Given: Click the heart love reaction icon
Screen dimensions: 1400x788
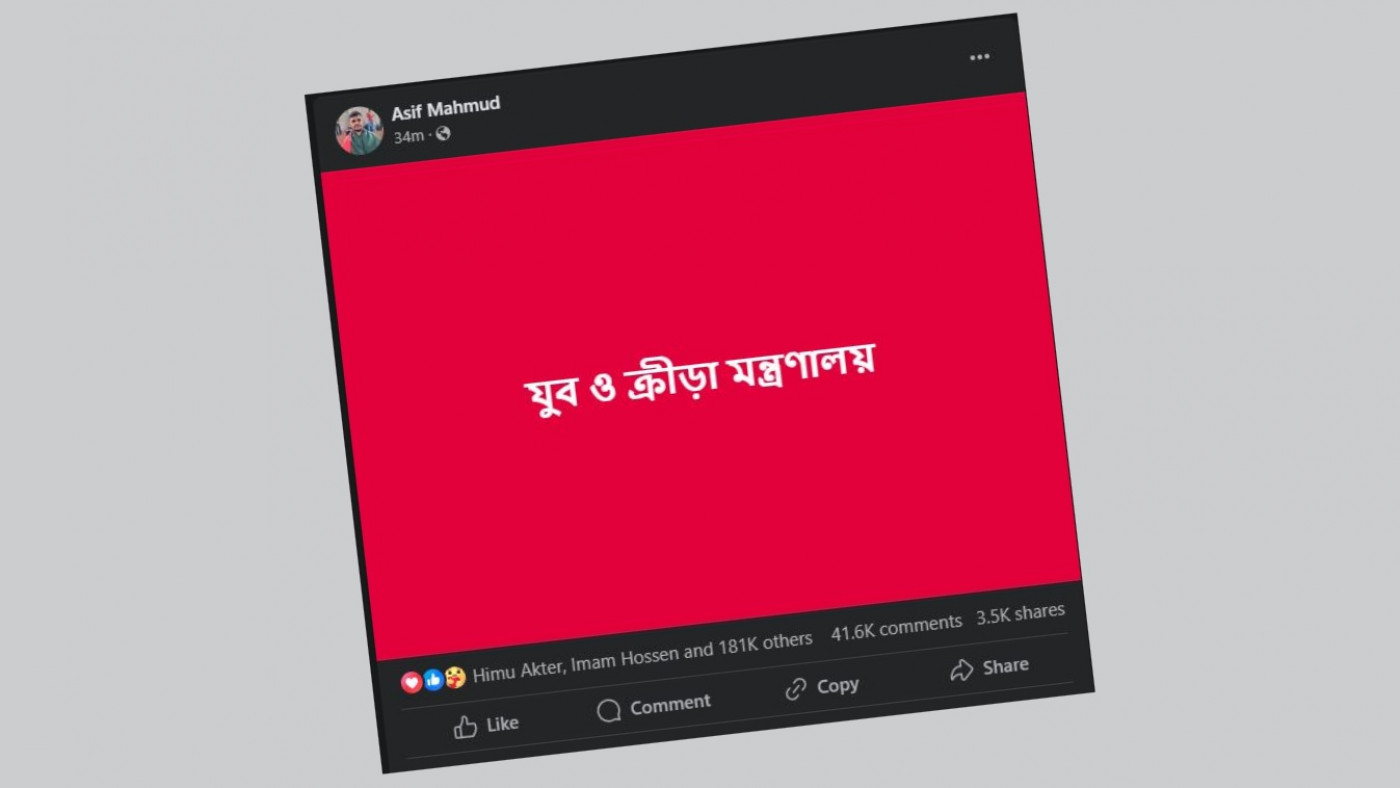Looking at the screenshot, I should coord(411,682).
